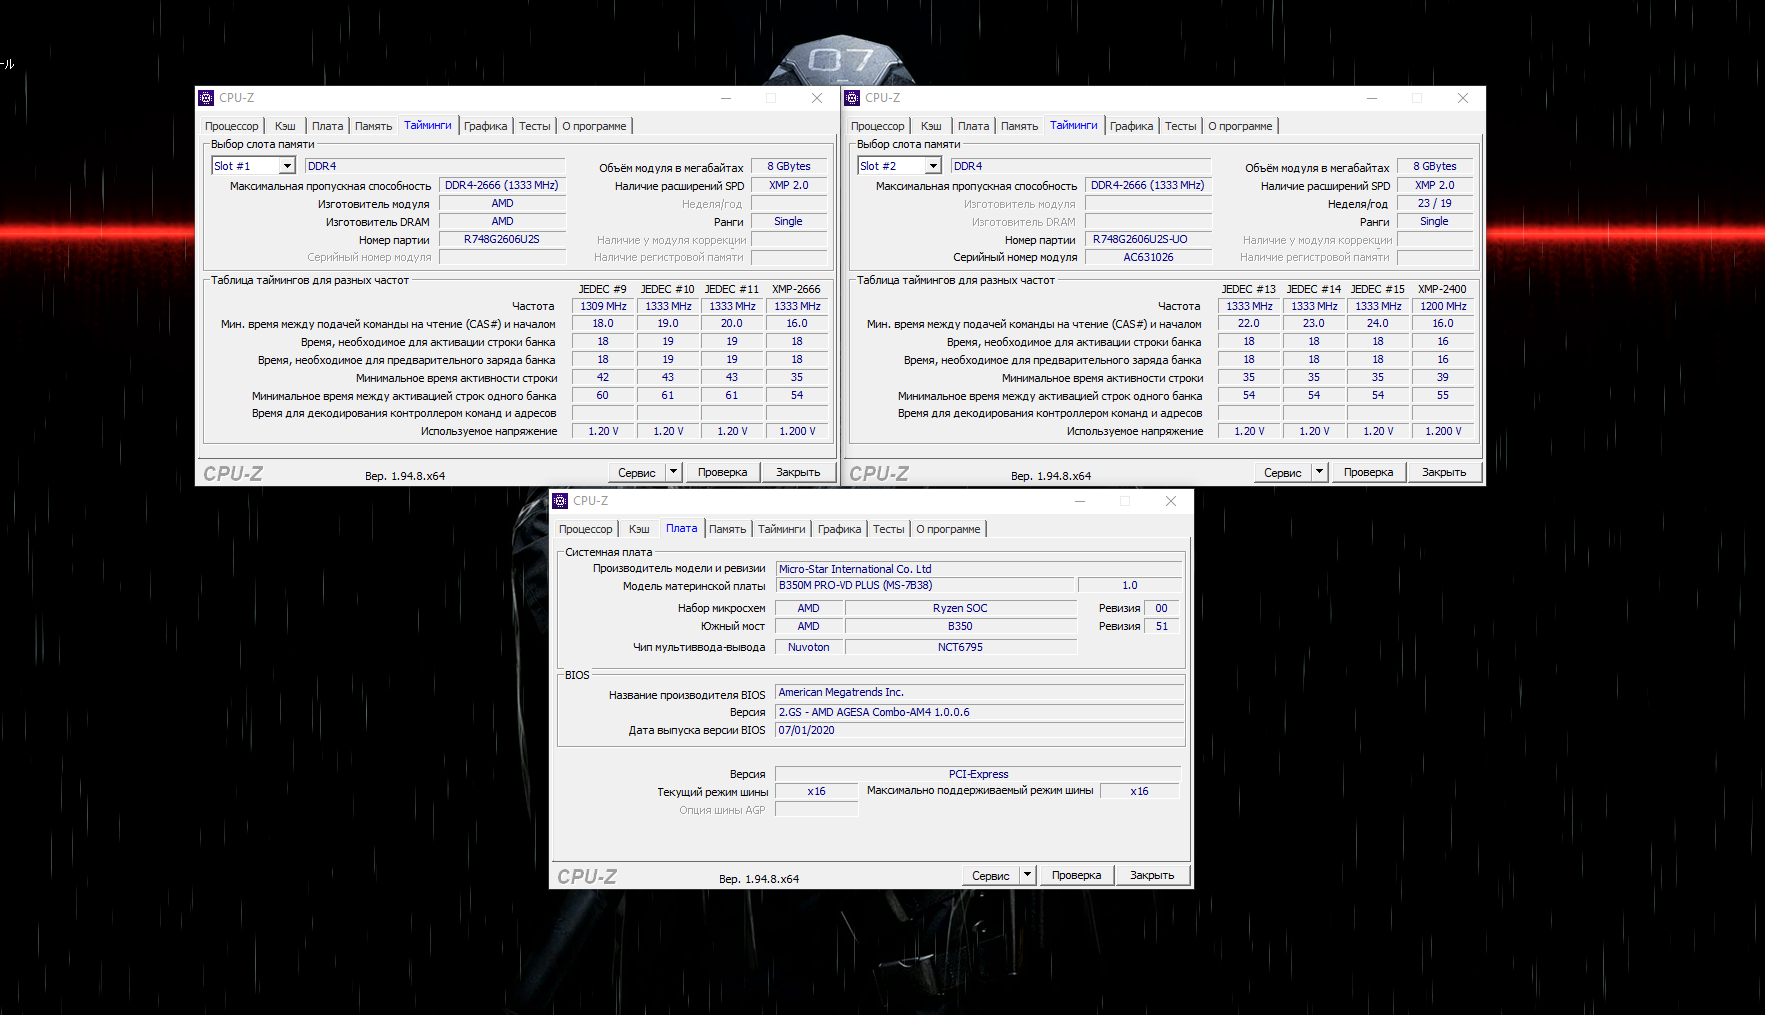Open Плата tab in Slot #2 window
The height and width of the screenshot is (1015, 1765).
coord(973,126)
